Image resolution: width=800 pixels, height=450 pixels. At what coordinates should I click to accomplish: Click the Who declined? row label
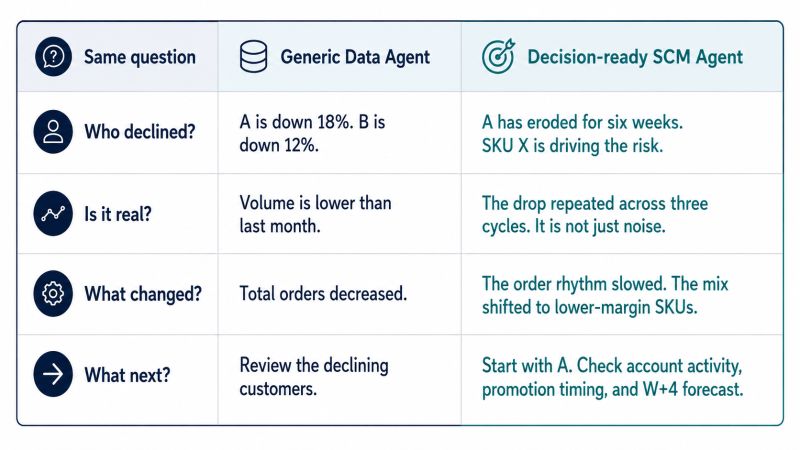coord(140,132)
